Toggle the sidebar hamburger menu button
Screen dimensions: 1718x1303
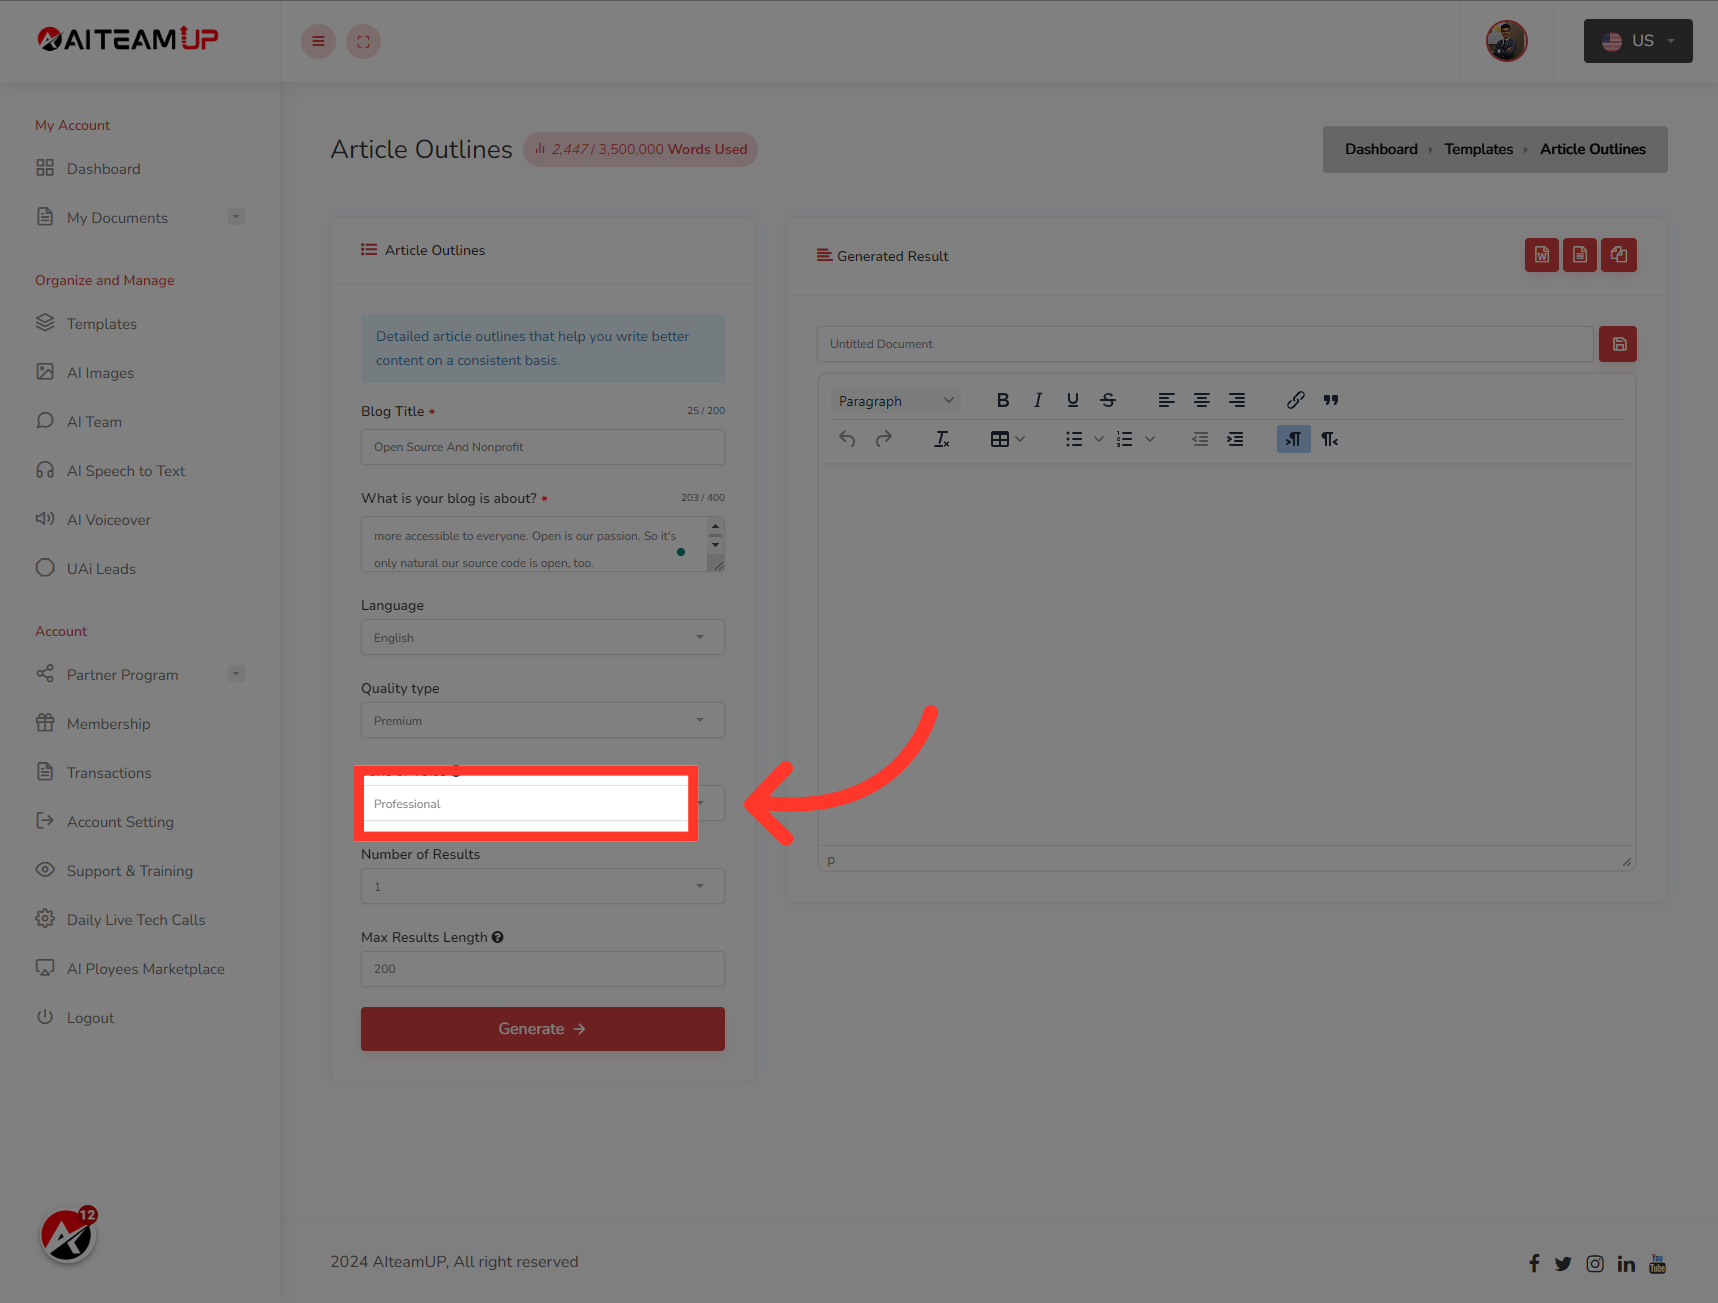(x=318, y=41)
